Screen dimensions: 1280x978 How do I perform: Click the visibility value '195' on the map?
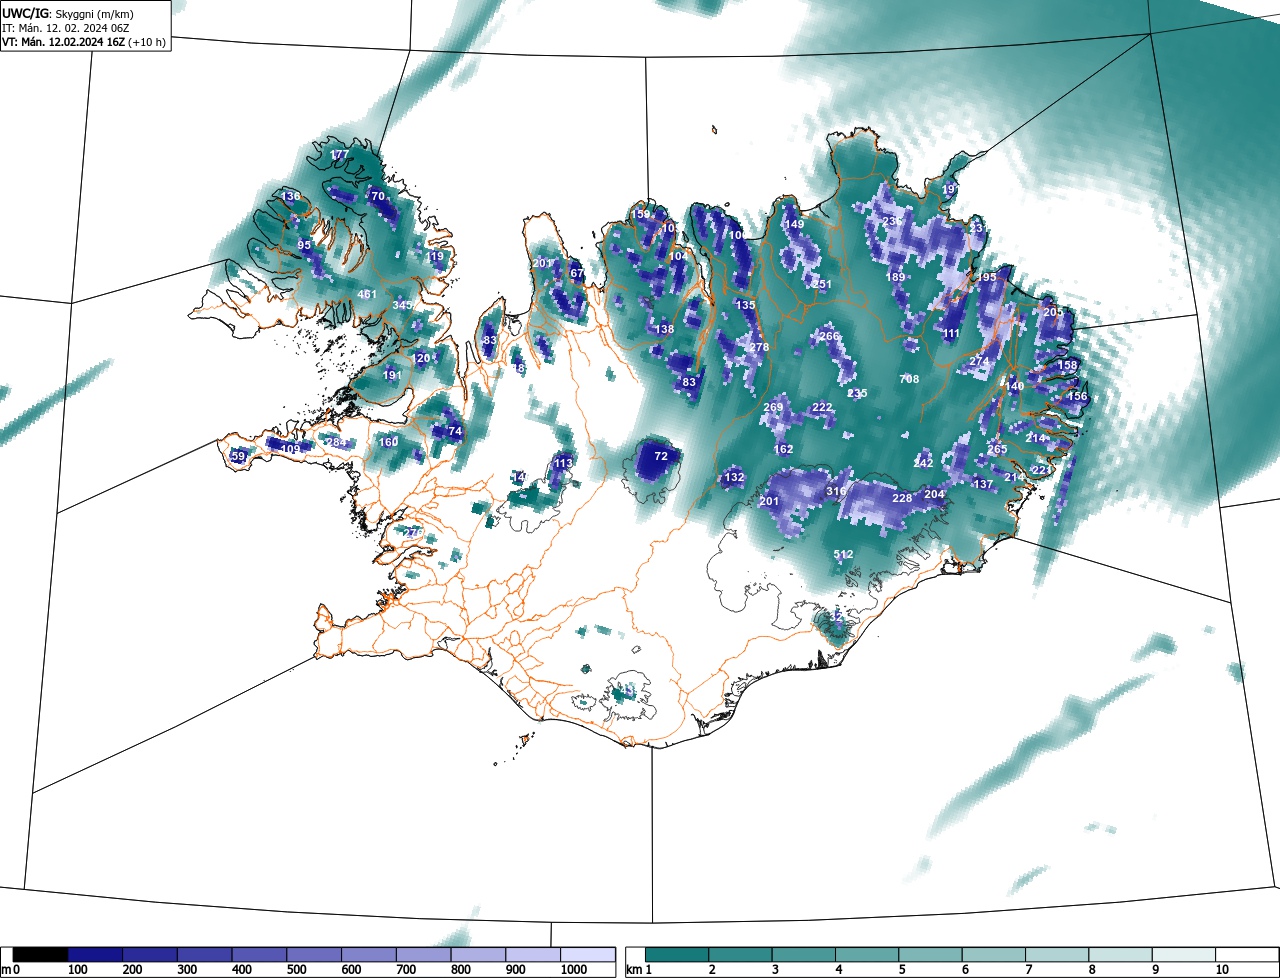click(986, 277)
